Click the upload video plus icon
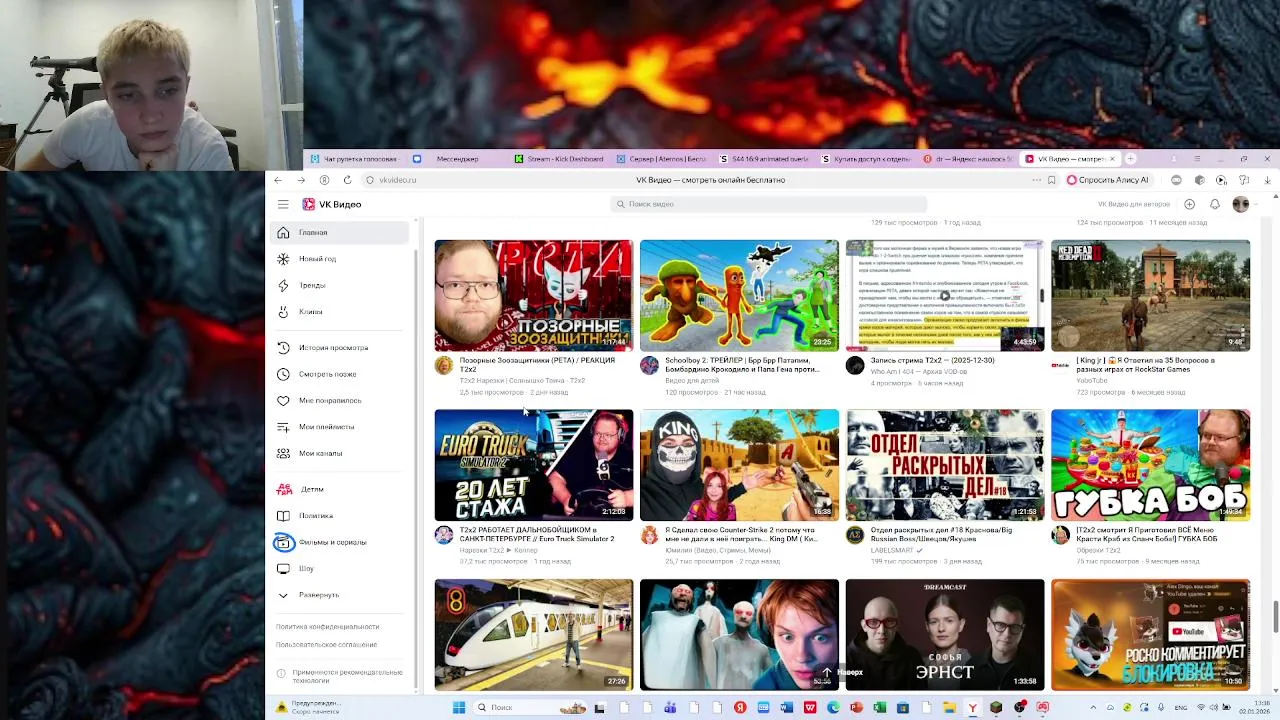The height and width of the screenshot is (720, 1280). [x=1189, y=204]
